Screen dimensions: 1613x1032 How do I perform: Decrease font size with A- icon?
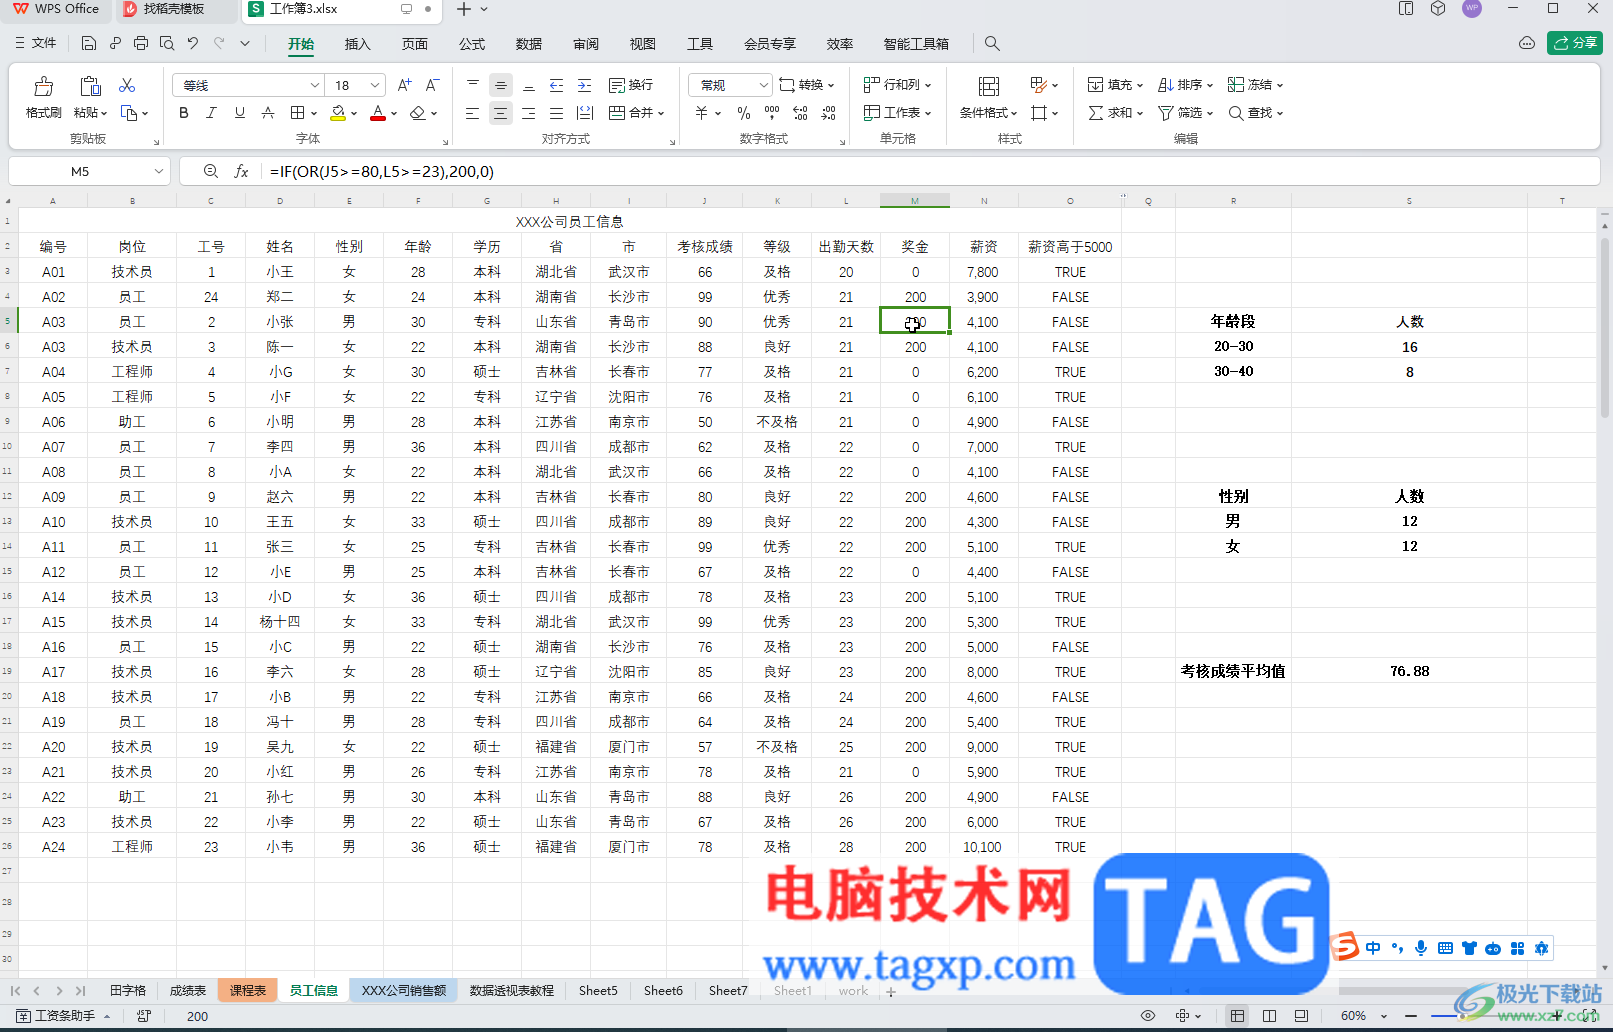(432, 85)
